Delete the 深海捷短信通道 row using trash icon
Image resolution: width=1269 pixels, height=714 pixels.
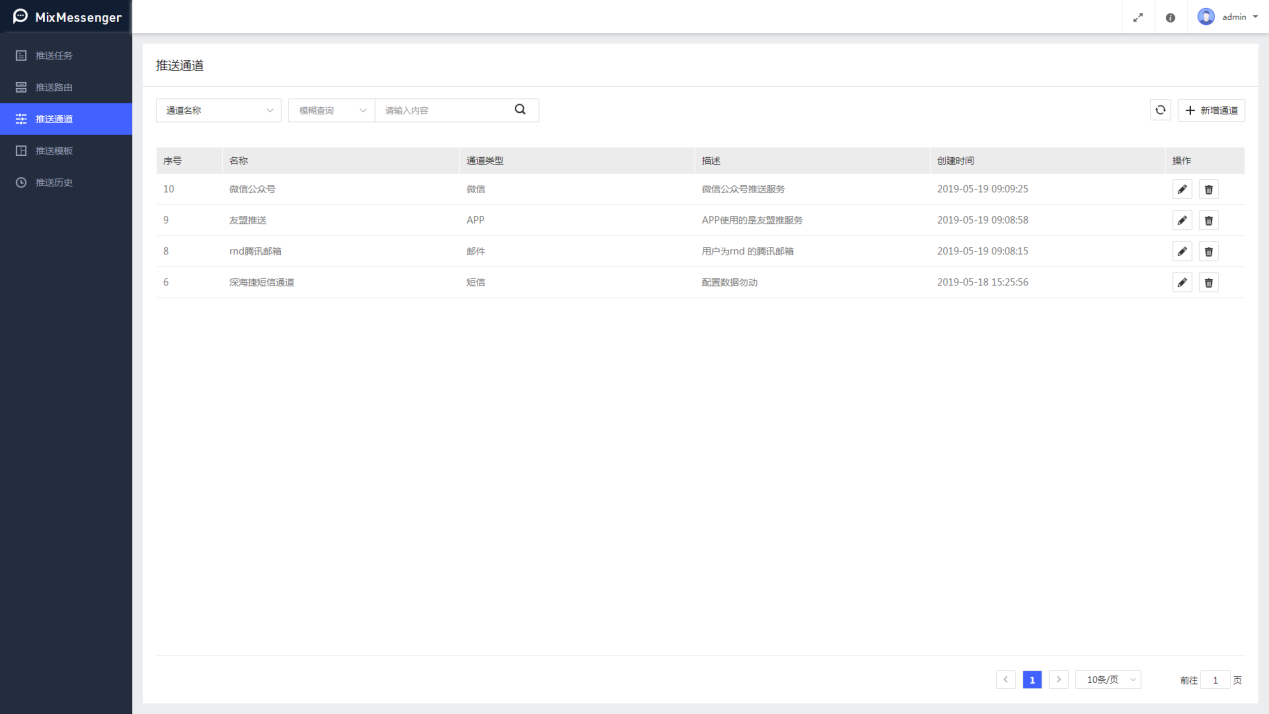point(1208,282)
